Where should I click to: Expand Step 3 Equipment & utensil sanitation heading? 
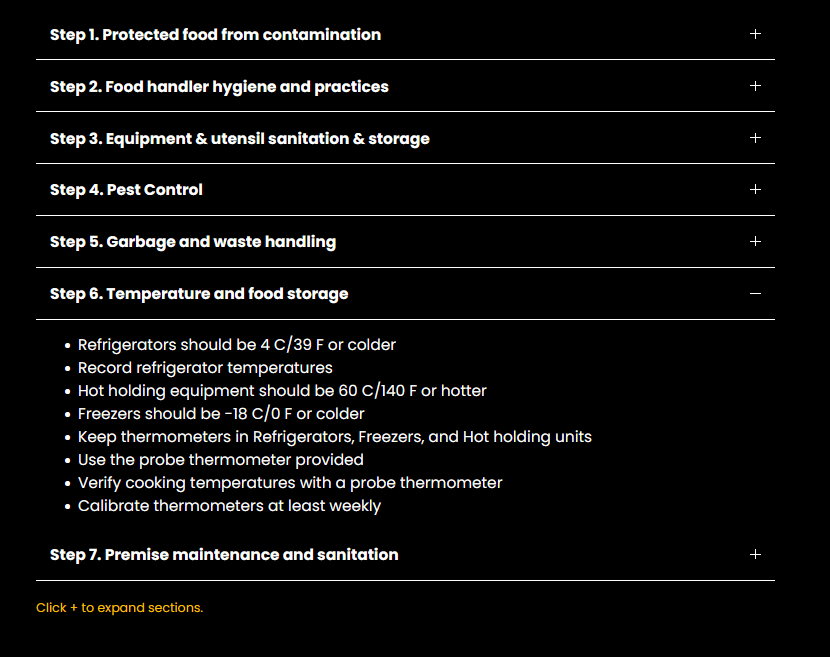239,139
